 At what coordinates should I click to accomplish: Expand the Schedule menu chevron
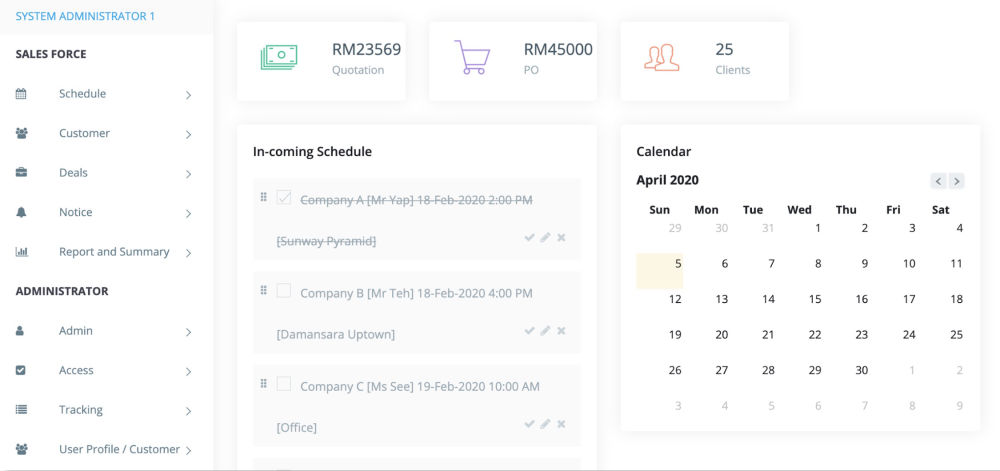click(188, 95)
